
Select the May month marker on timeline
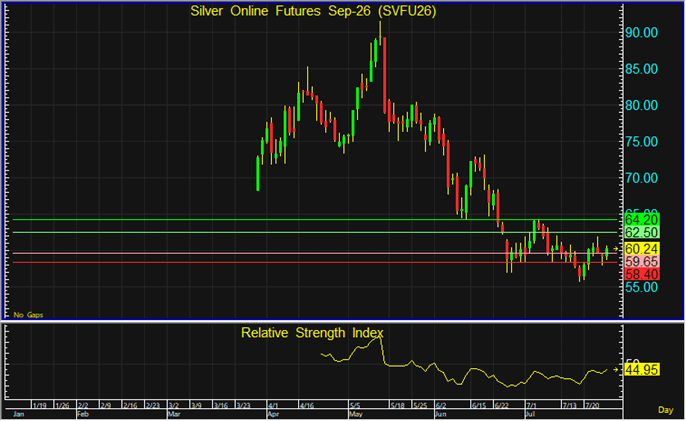pyautogui.click(x=356, y=414)
